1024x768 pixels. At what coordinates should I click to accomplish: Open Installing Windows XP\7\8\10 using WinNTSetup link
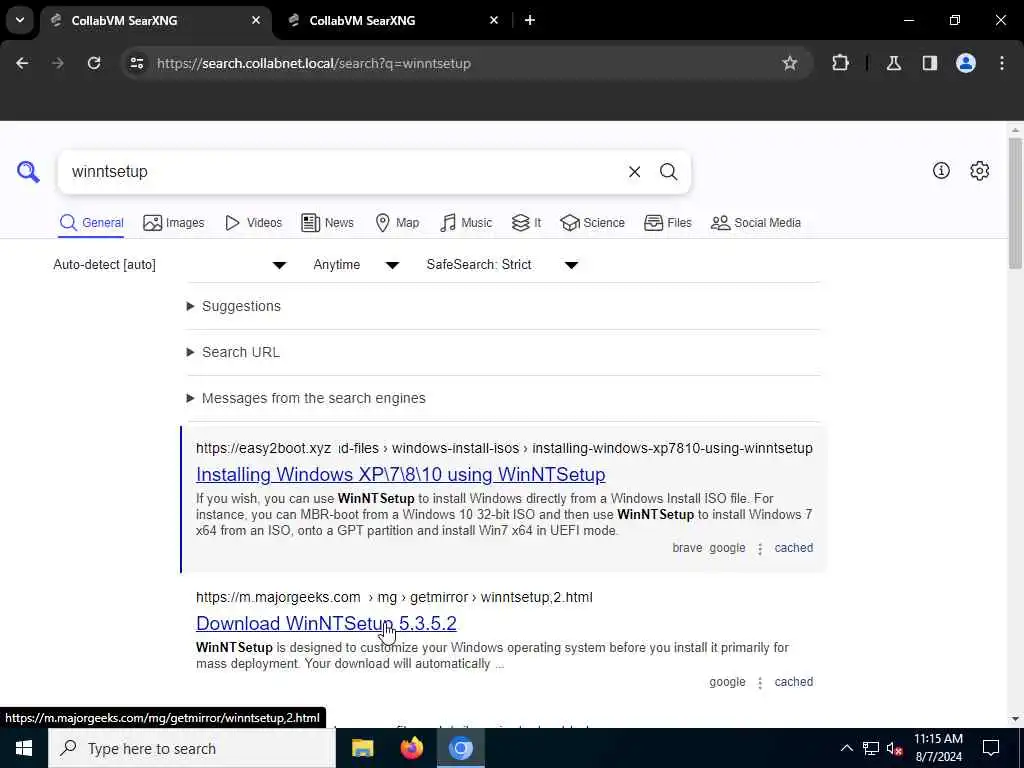[x=400, y=474]
